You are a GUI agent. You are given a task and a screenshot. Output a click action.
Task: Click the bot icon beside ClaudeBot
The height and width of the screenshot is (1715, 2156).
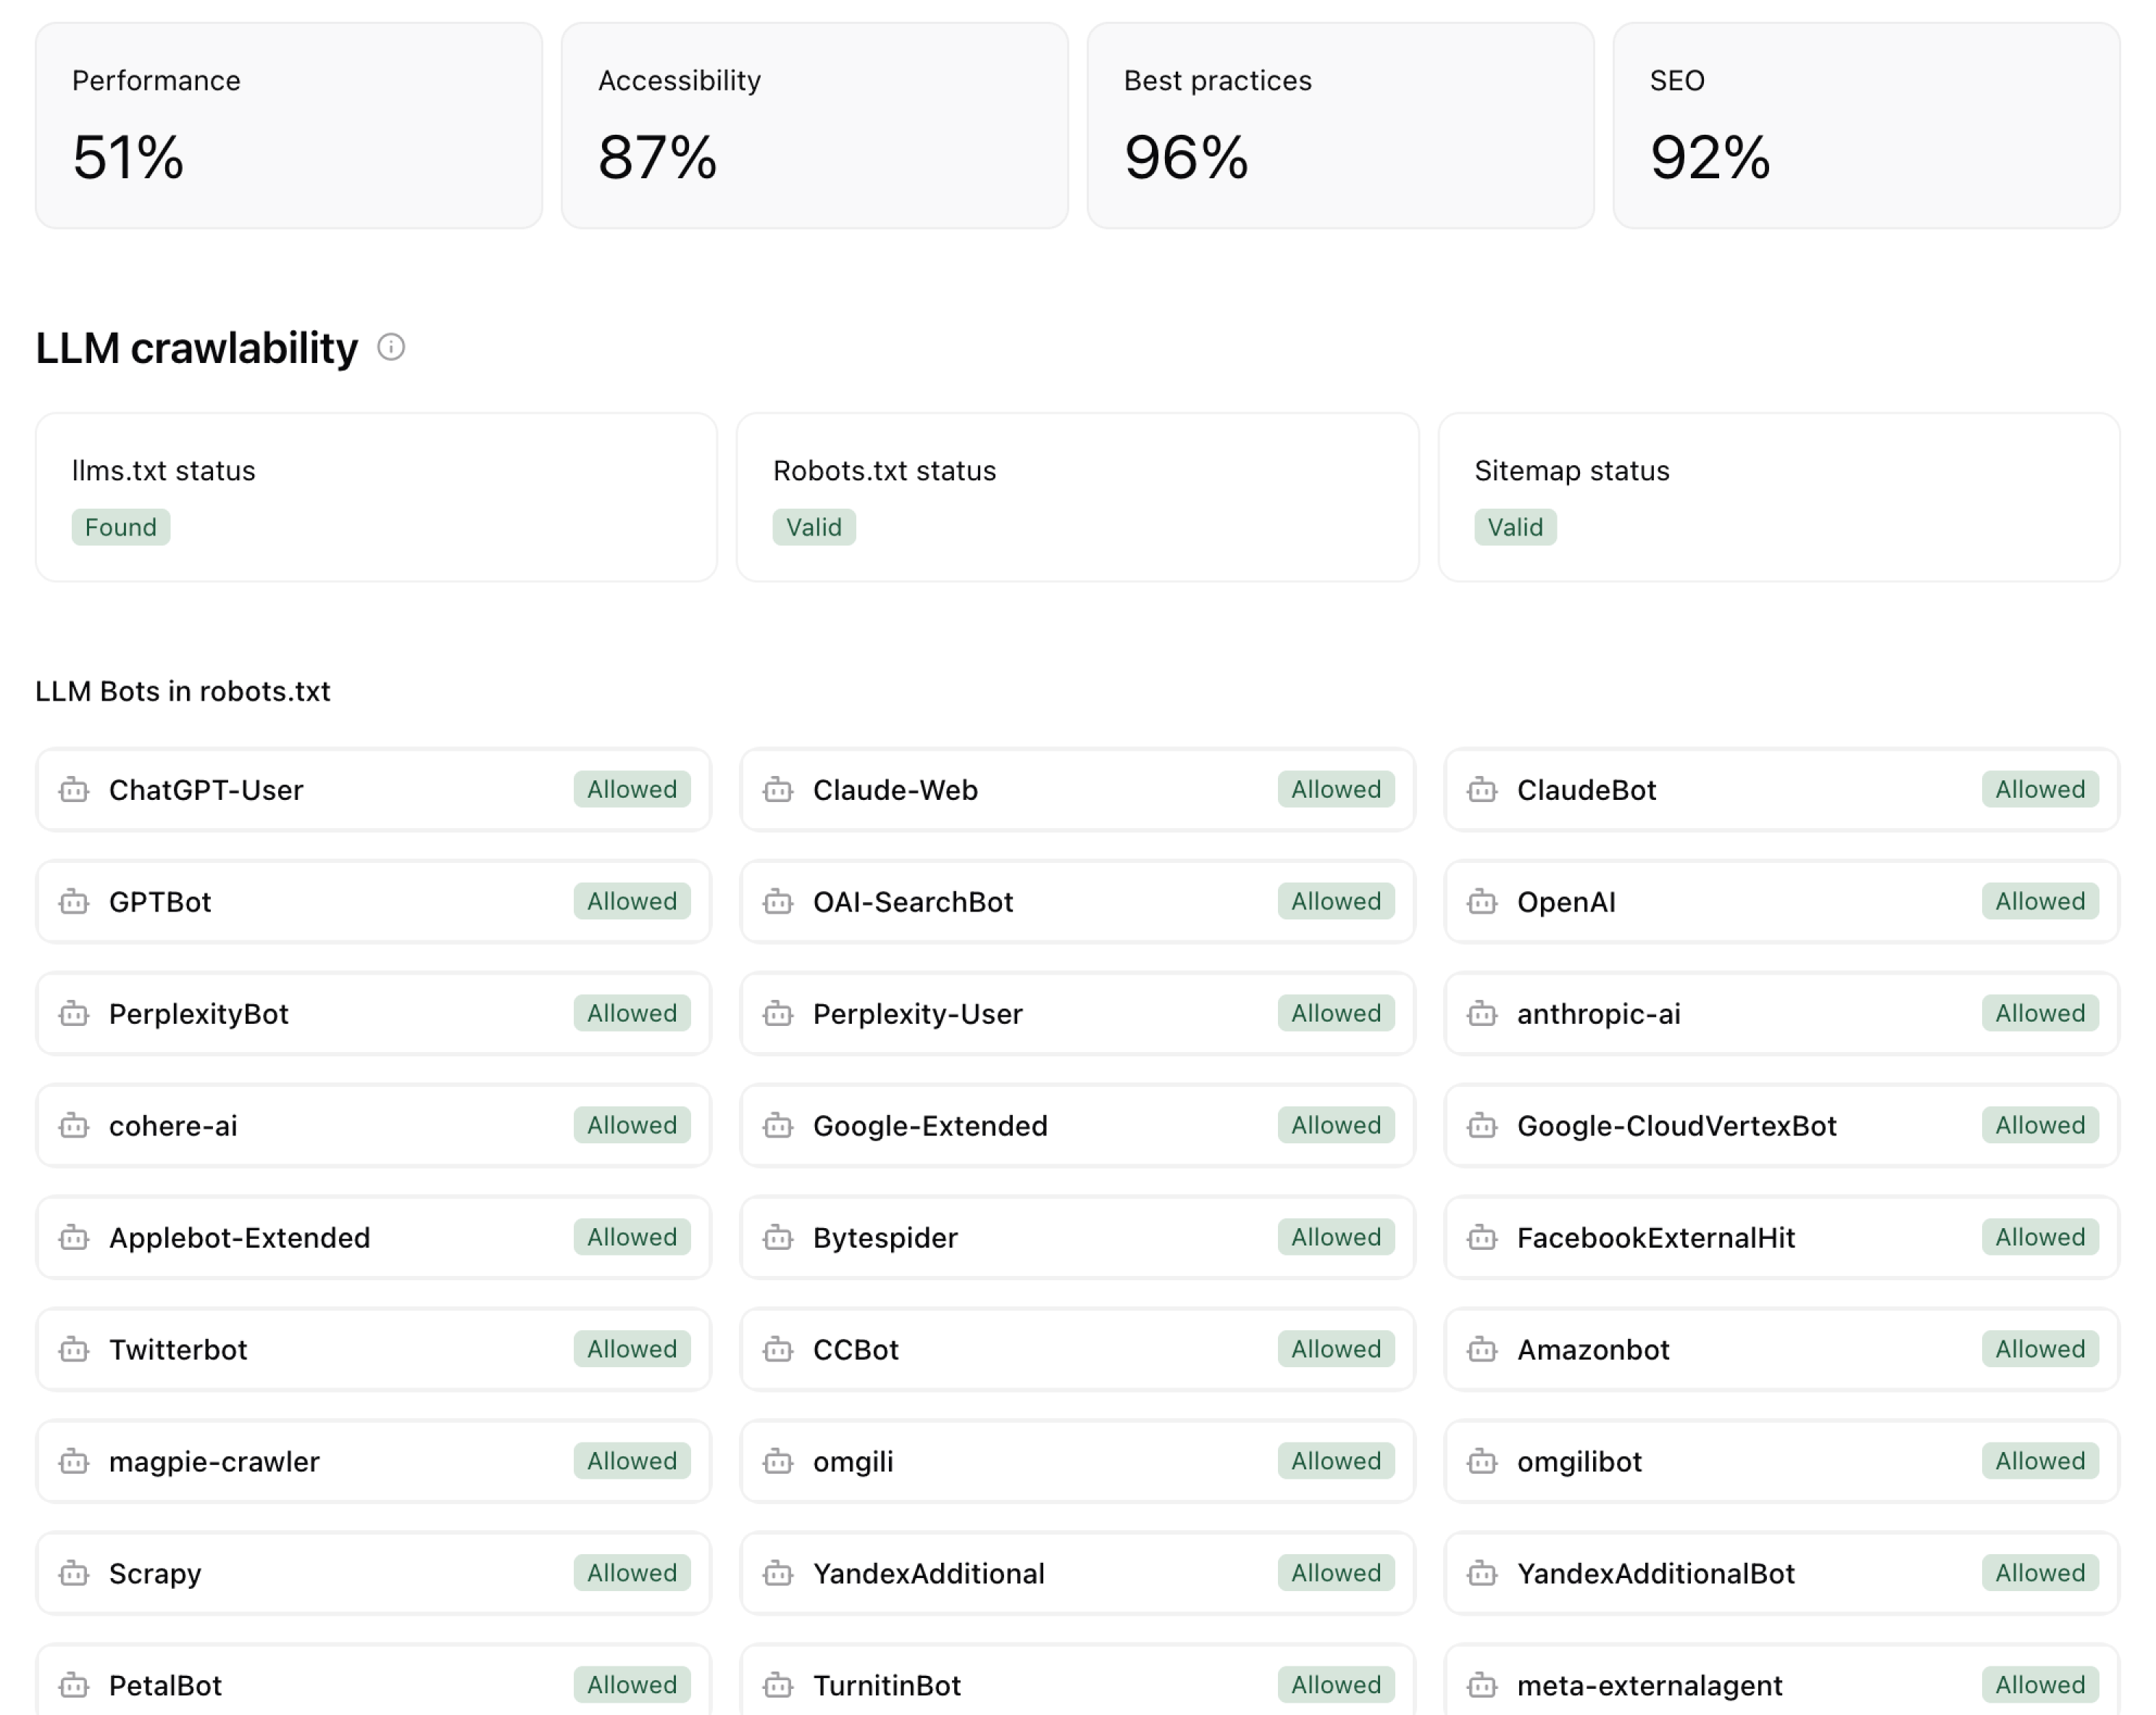pyautogui.click(x=1482, y=790)
